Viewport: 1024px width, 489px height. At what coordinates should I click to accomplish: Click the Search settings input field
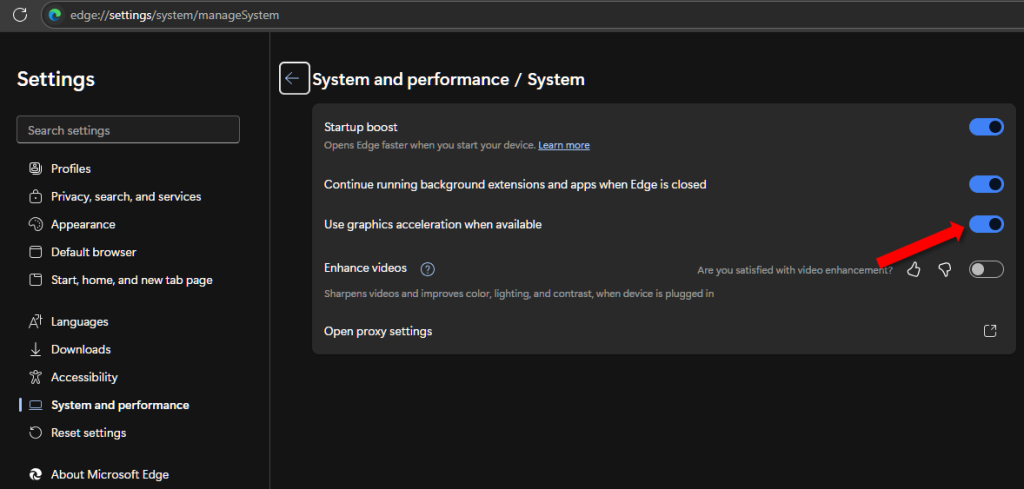point(128,130)
